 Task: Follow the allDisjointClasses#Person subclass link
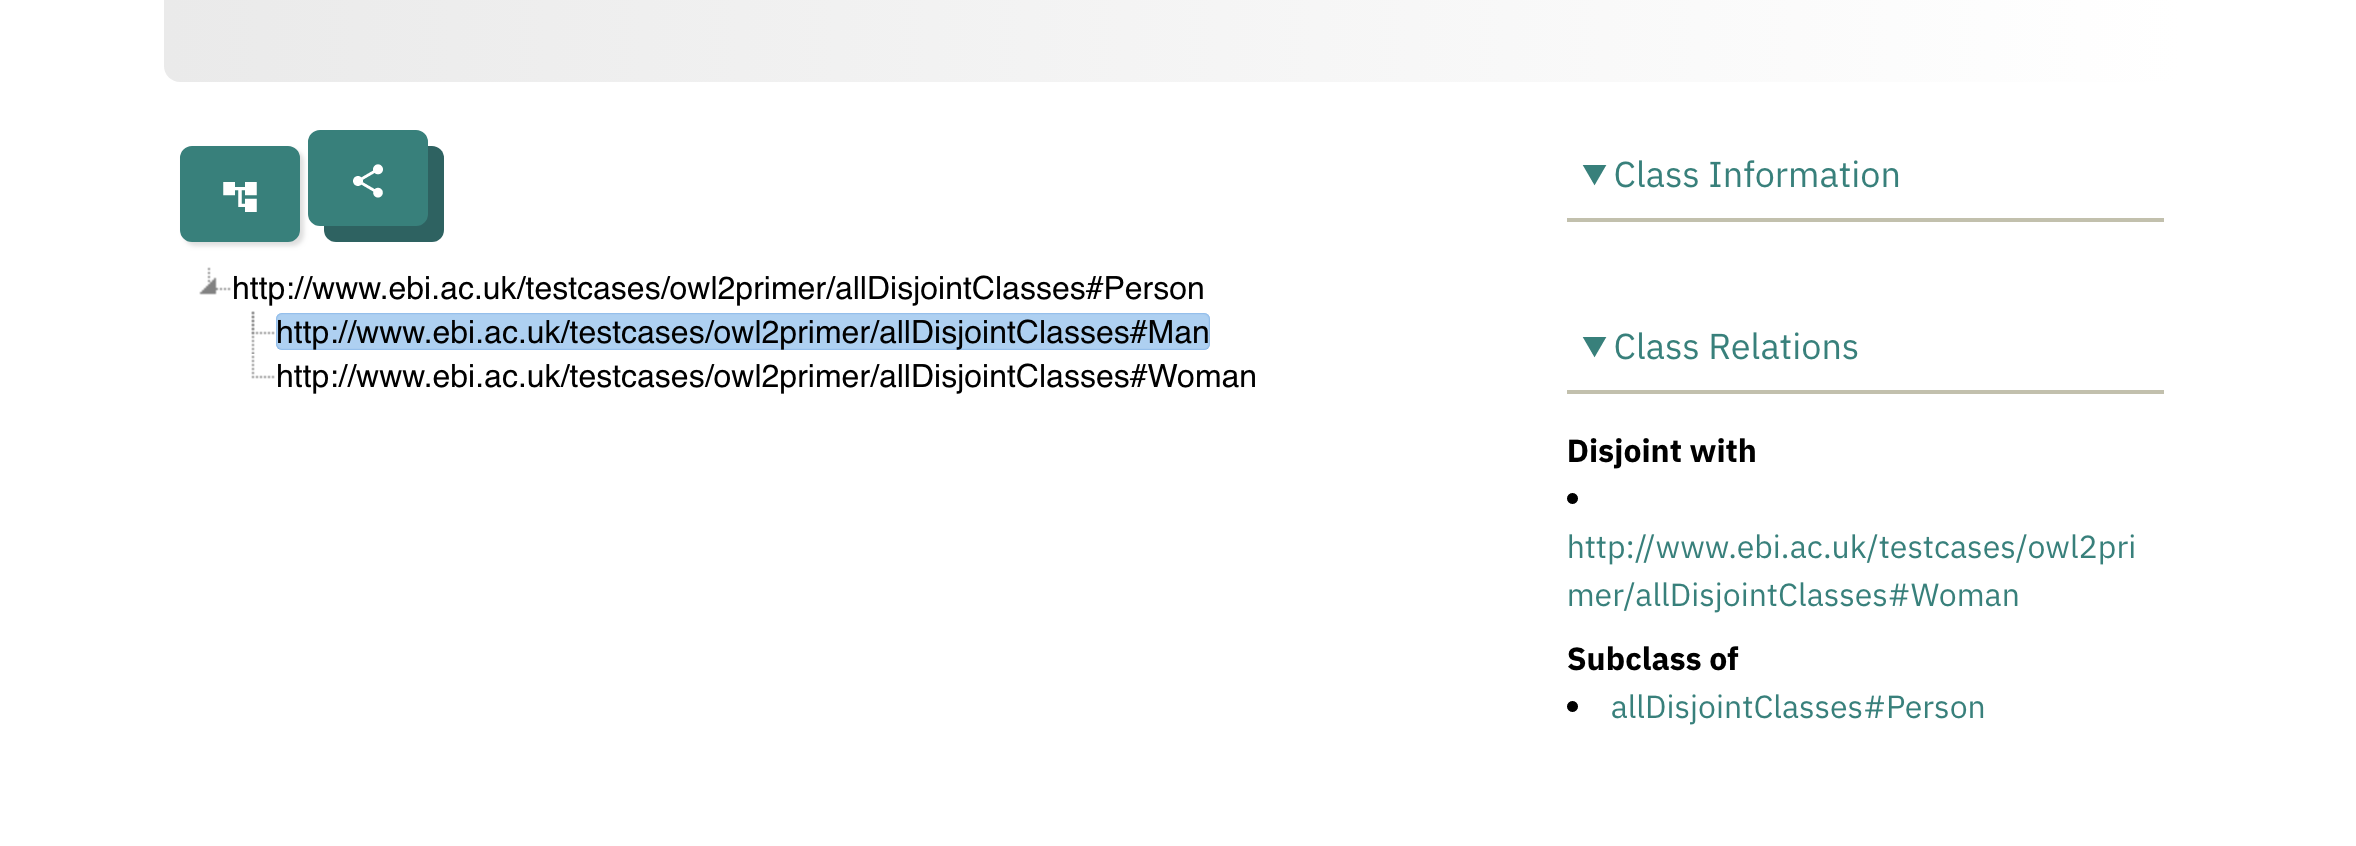[1796, 707]
